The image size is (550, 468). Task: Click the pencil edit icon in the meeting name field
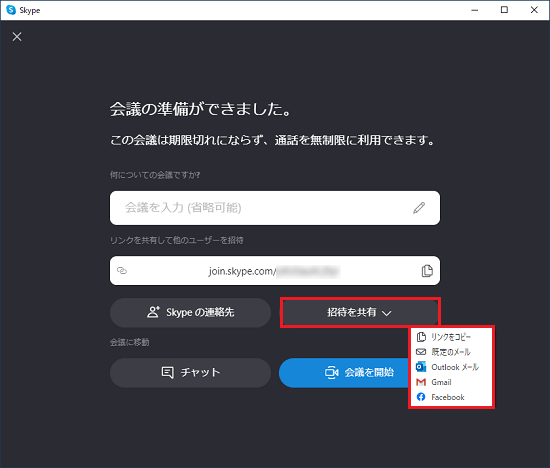(x=419, y=208)
